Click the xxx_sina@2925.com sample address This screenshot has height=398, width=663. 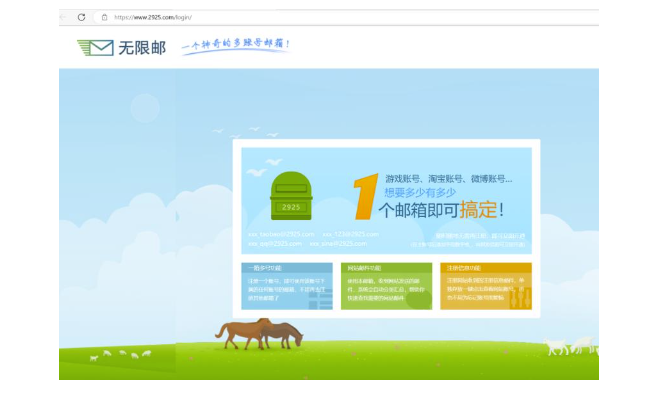(x=338, y=244)
